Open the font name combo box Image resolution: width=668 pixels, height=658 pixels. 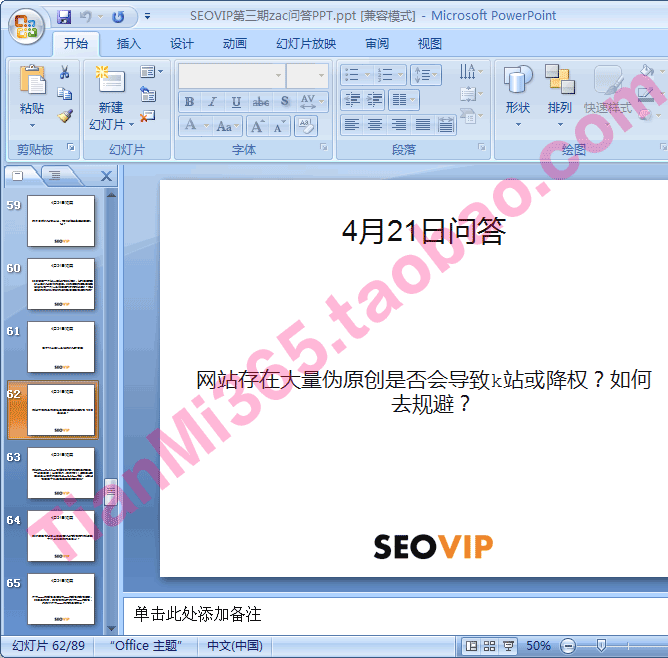coord(232,75)
